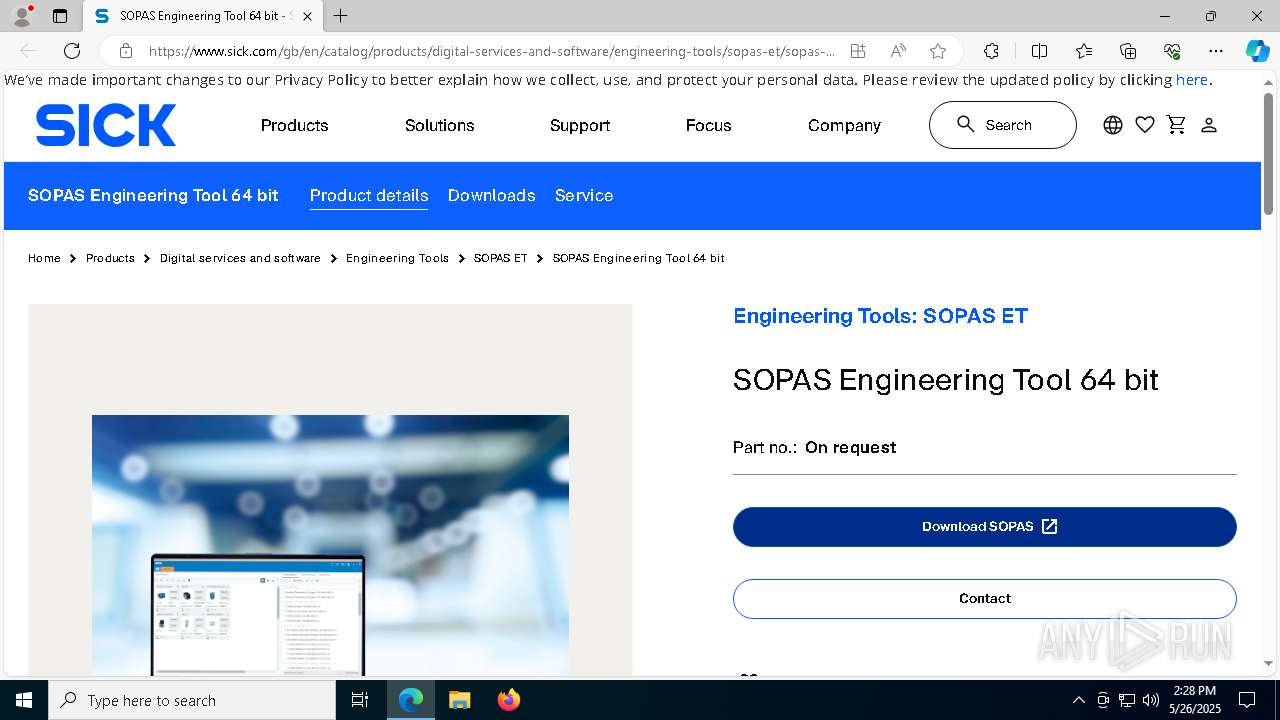Open the volume control icon
The height and width of the screenshot is (720, 1280).
pos(1151,700)
